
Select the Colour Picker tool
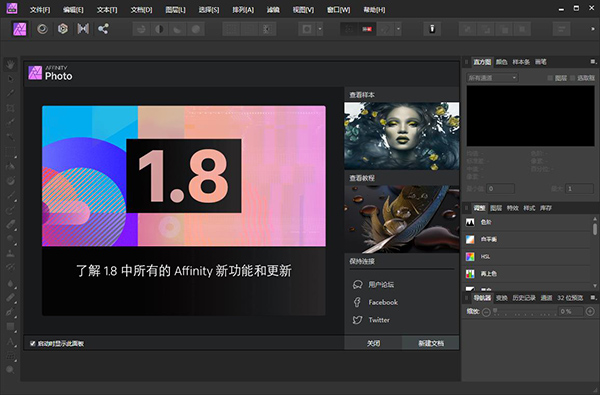click(x=10, y=93)
